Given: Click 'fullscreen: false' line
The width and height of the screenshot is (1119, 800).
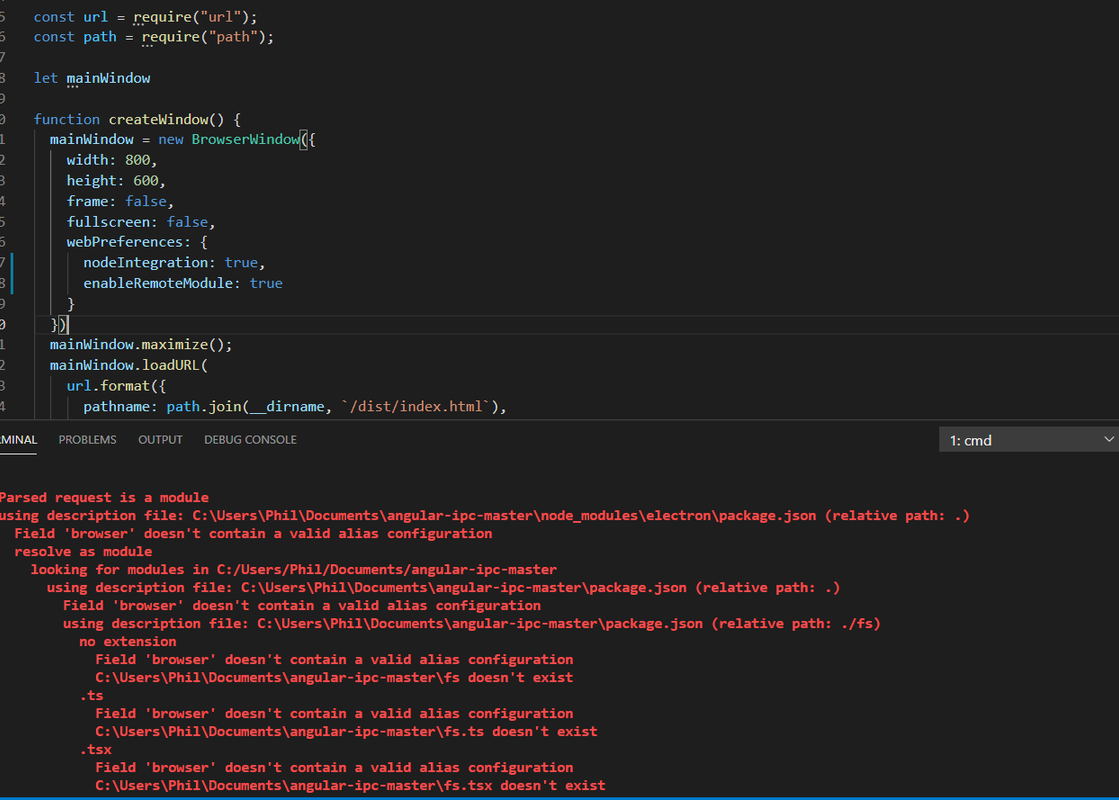Looking at the screenshot, I should tap(141, 222).
